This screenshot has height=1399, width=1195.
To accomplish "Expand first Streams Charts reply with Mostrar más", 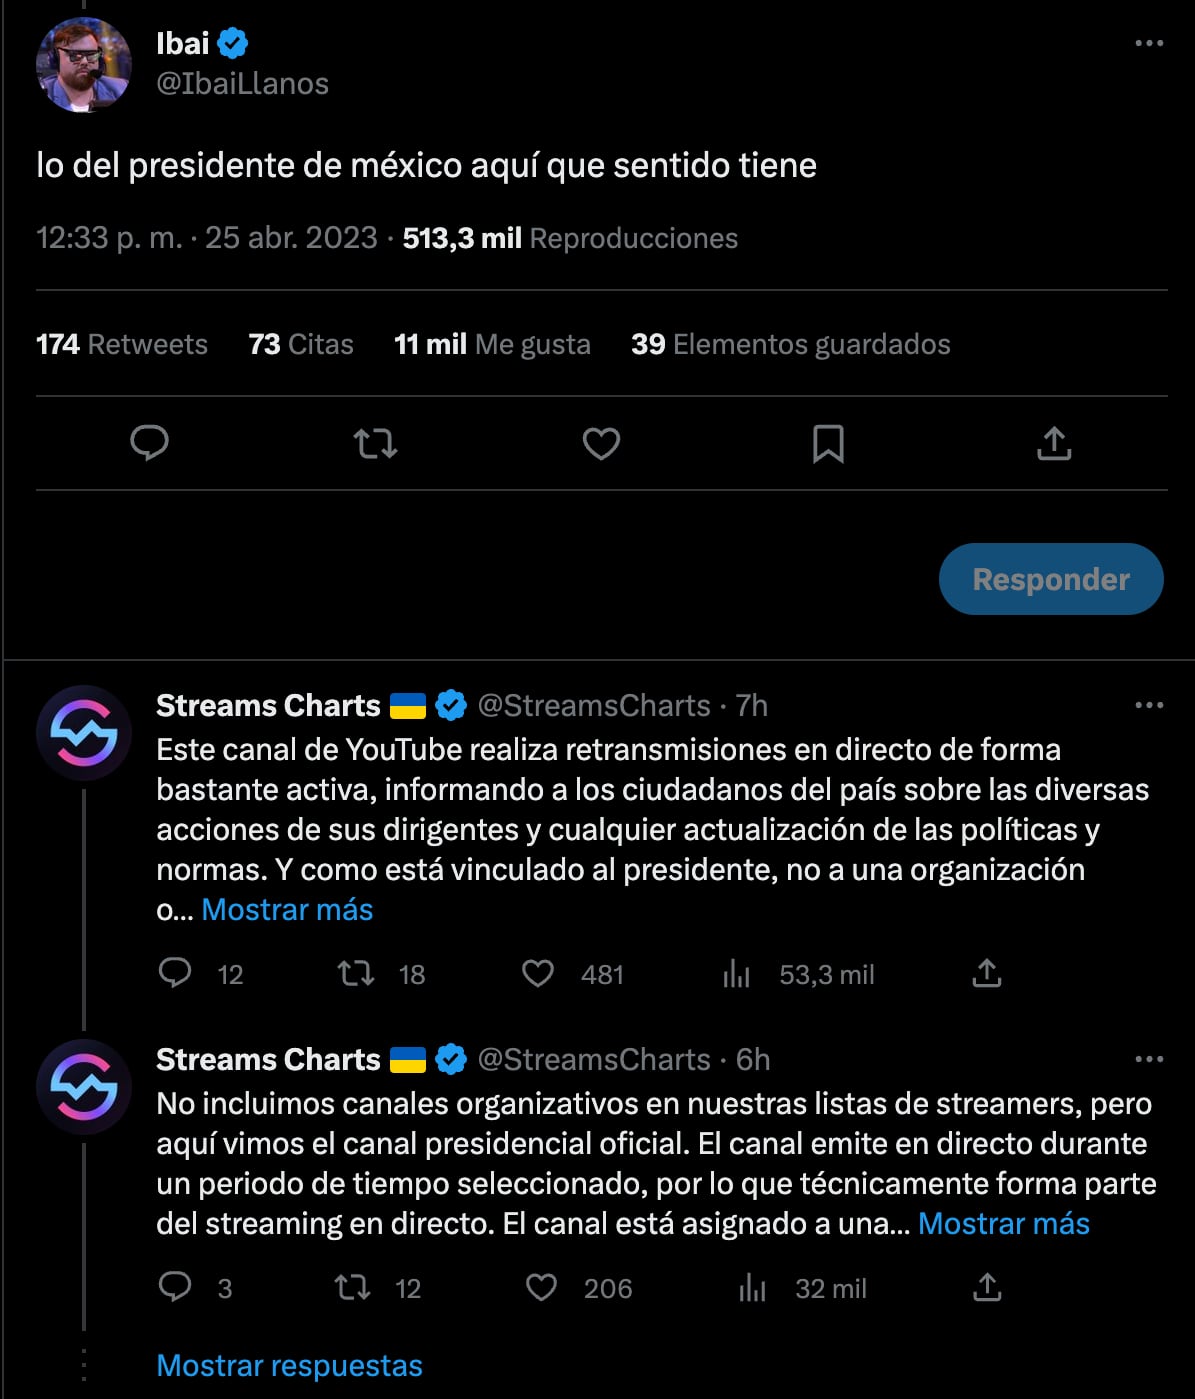I will click(x=287, y=910).
